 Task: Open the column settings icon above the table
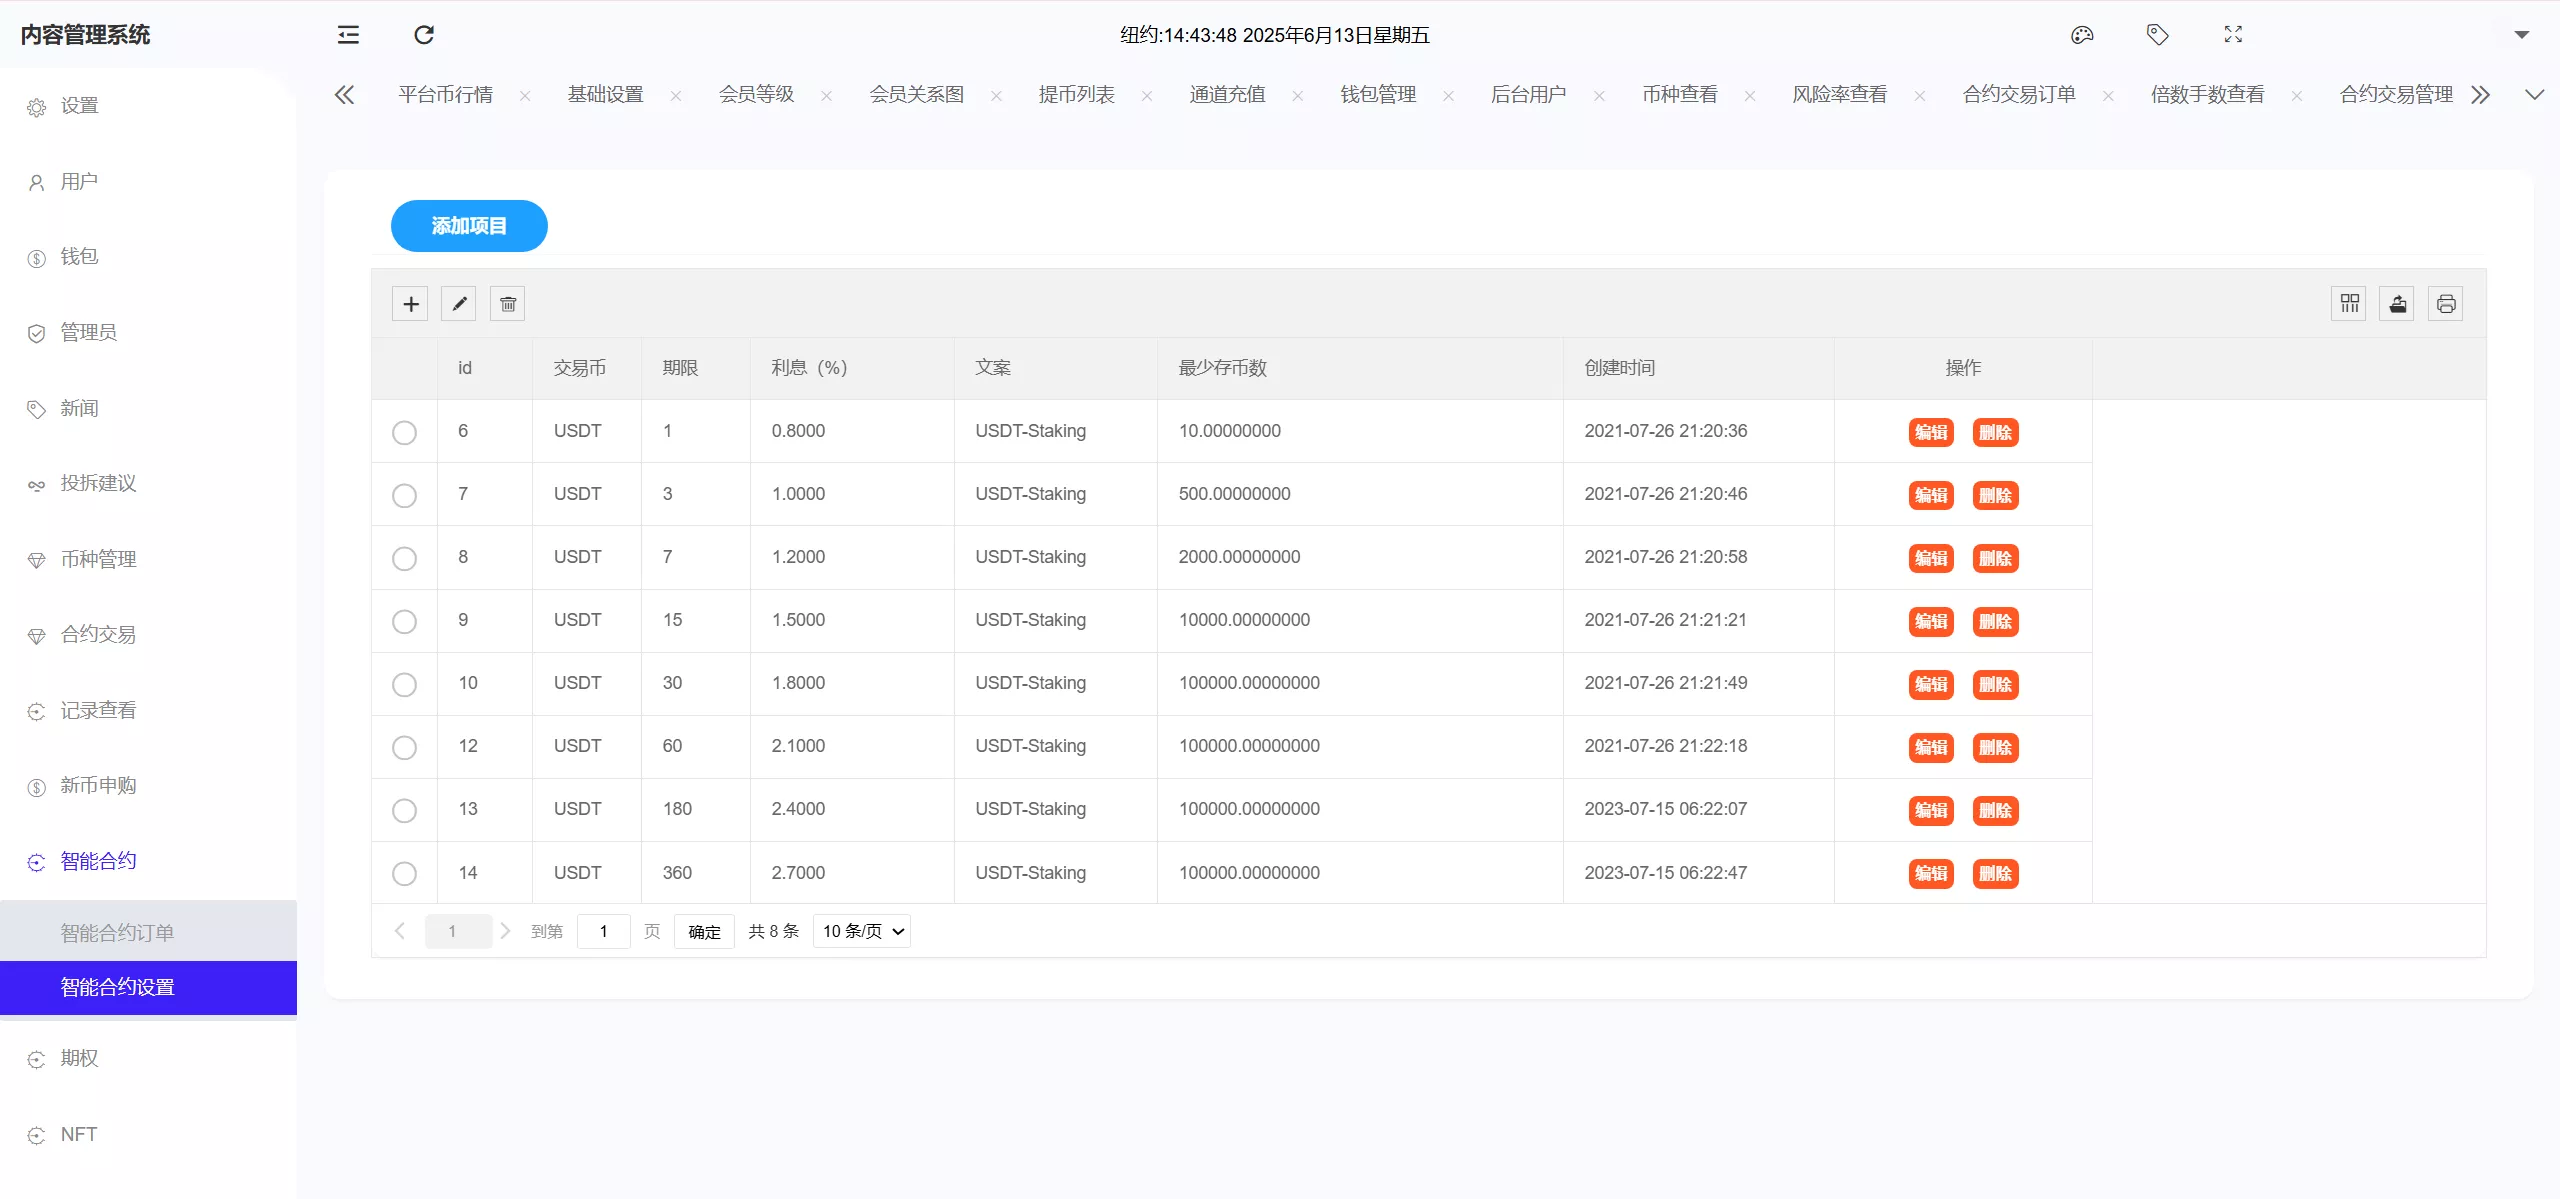click(x=2350, y=303)
